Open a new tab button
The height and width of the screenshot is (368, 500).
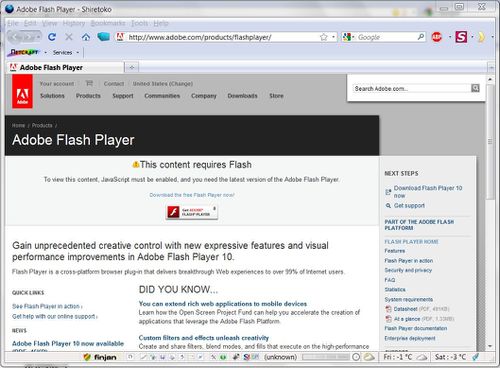(x=132, y=67)
